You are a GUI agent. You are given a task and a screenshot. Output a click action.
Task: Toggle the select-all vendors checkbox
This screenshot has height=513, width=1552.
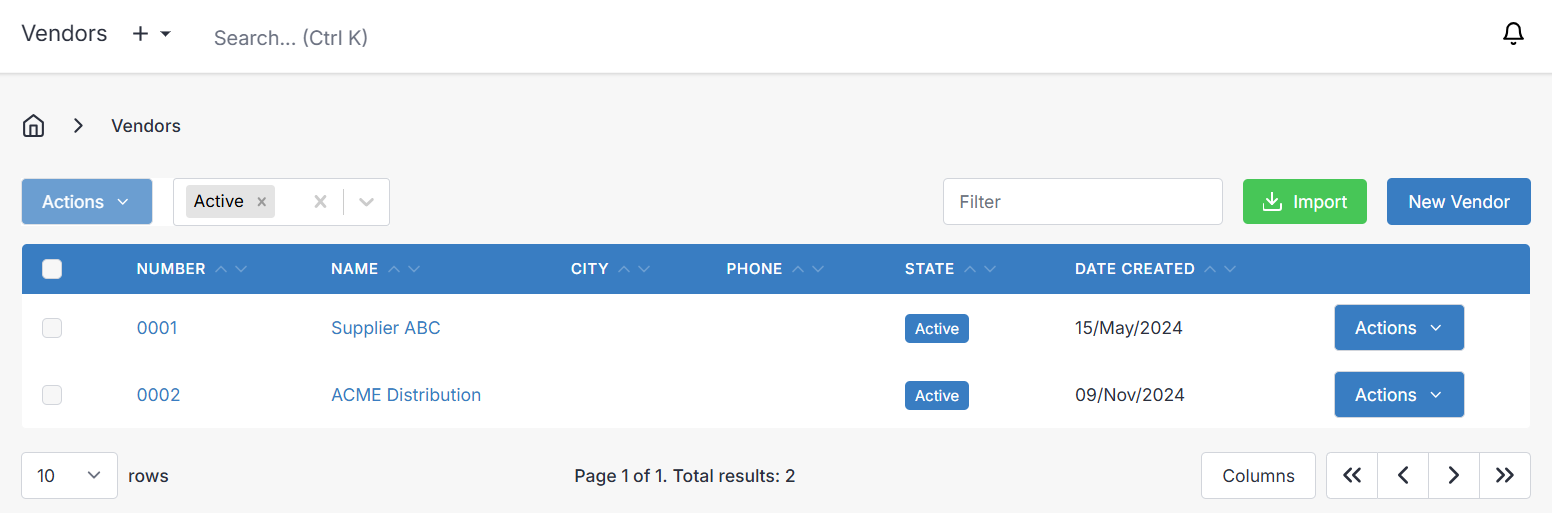coord(52,269)
